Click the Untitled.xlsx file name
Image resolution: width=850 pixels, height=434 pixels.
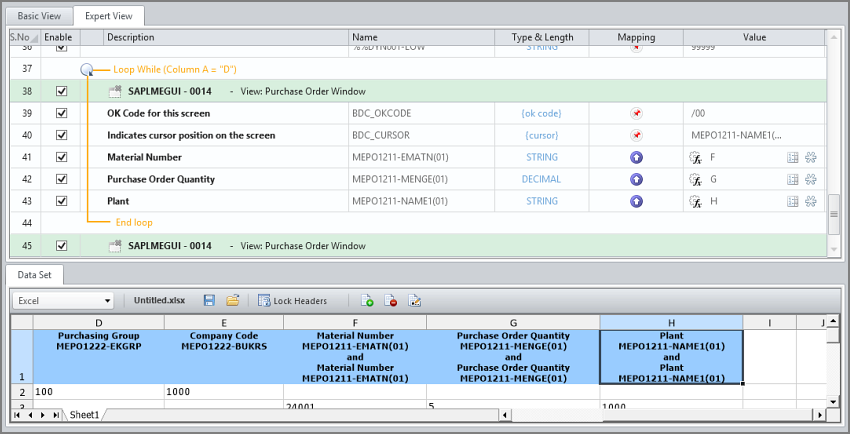159,301
